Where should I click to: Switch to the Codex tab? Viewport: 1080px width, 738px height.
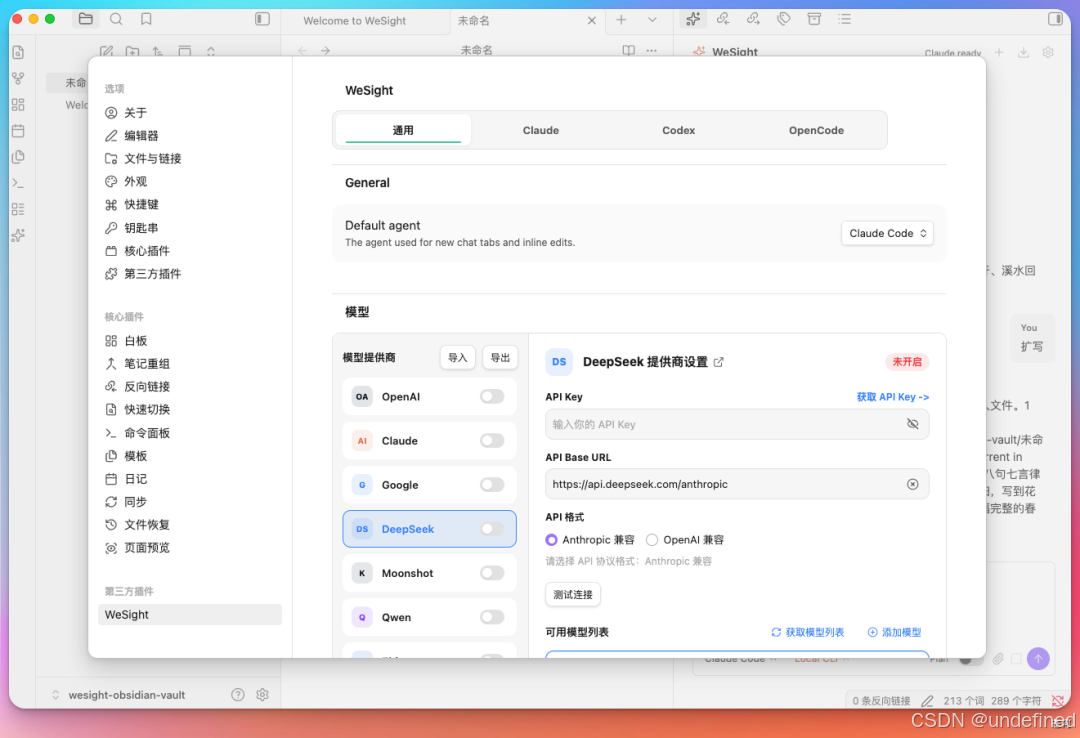tap(678, 130)
